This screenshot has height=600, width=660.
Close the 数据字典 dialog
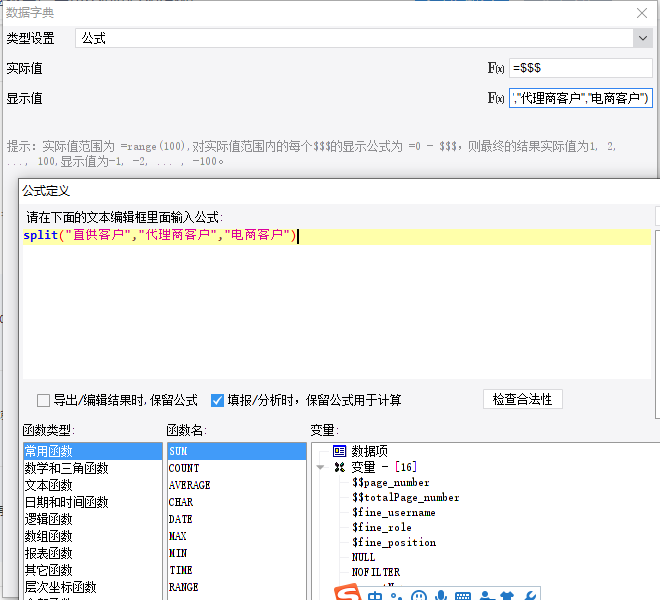(642, 13)
